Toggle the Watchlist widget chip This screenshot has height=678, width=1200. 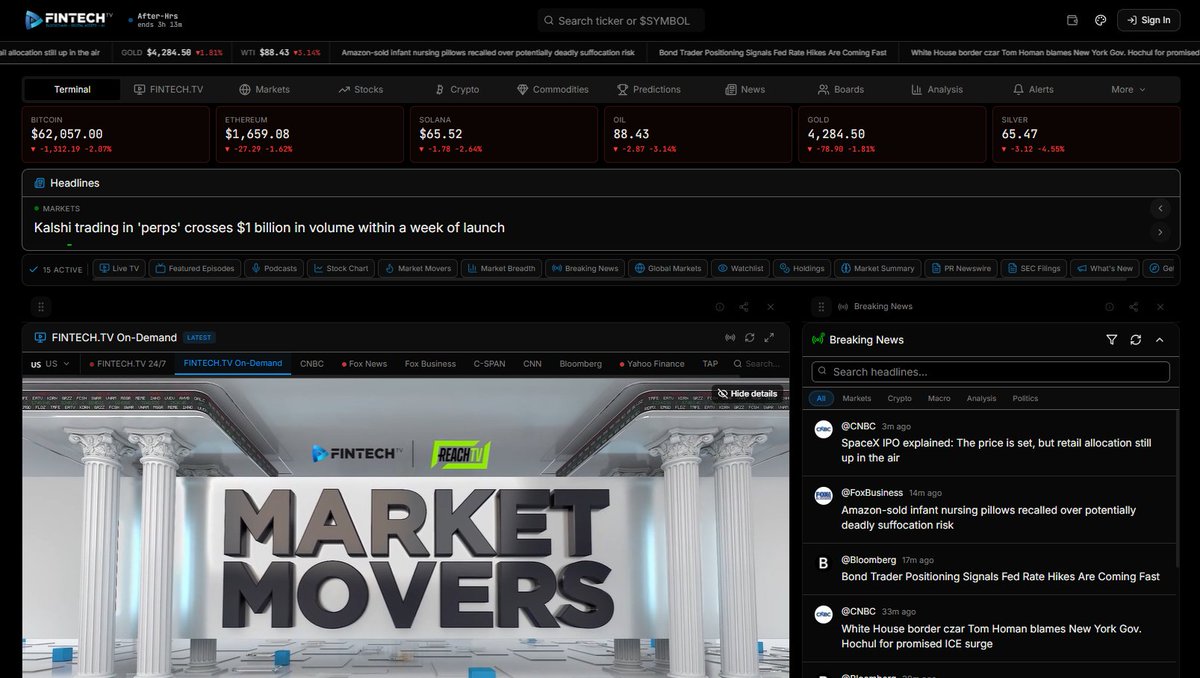click(x=740, y=268)
